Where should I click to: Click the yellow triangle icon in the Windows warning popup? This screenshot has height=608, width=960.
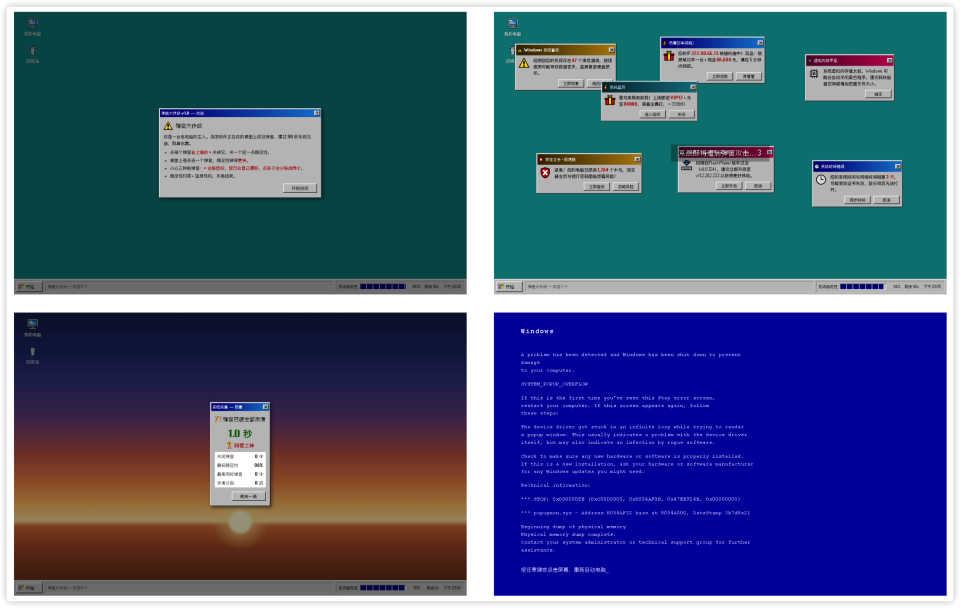pyautogui.click(x=524, y=63)
